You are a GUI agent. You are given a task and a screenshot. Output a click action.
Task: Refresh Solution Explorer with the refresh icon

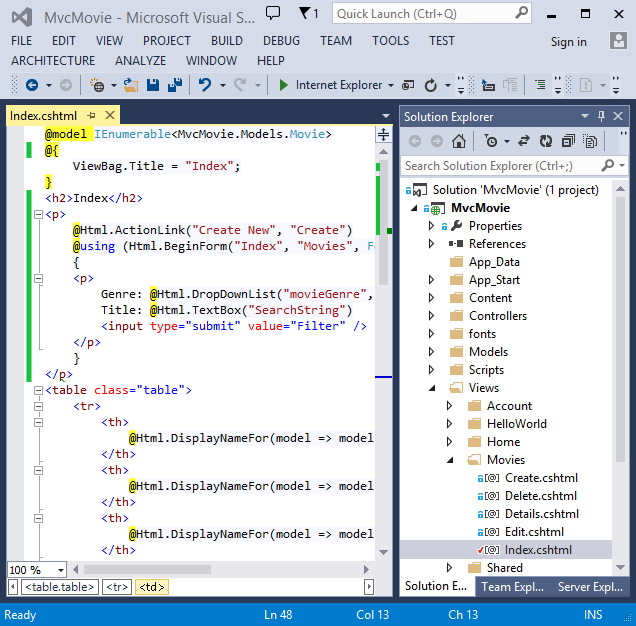(x=546, y=141)
